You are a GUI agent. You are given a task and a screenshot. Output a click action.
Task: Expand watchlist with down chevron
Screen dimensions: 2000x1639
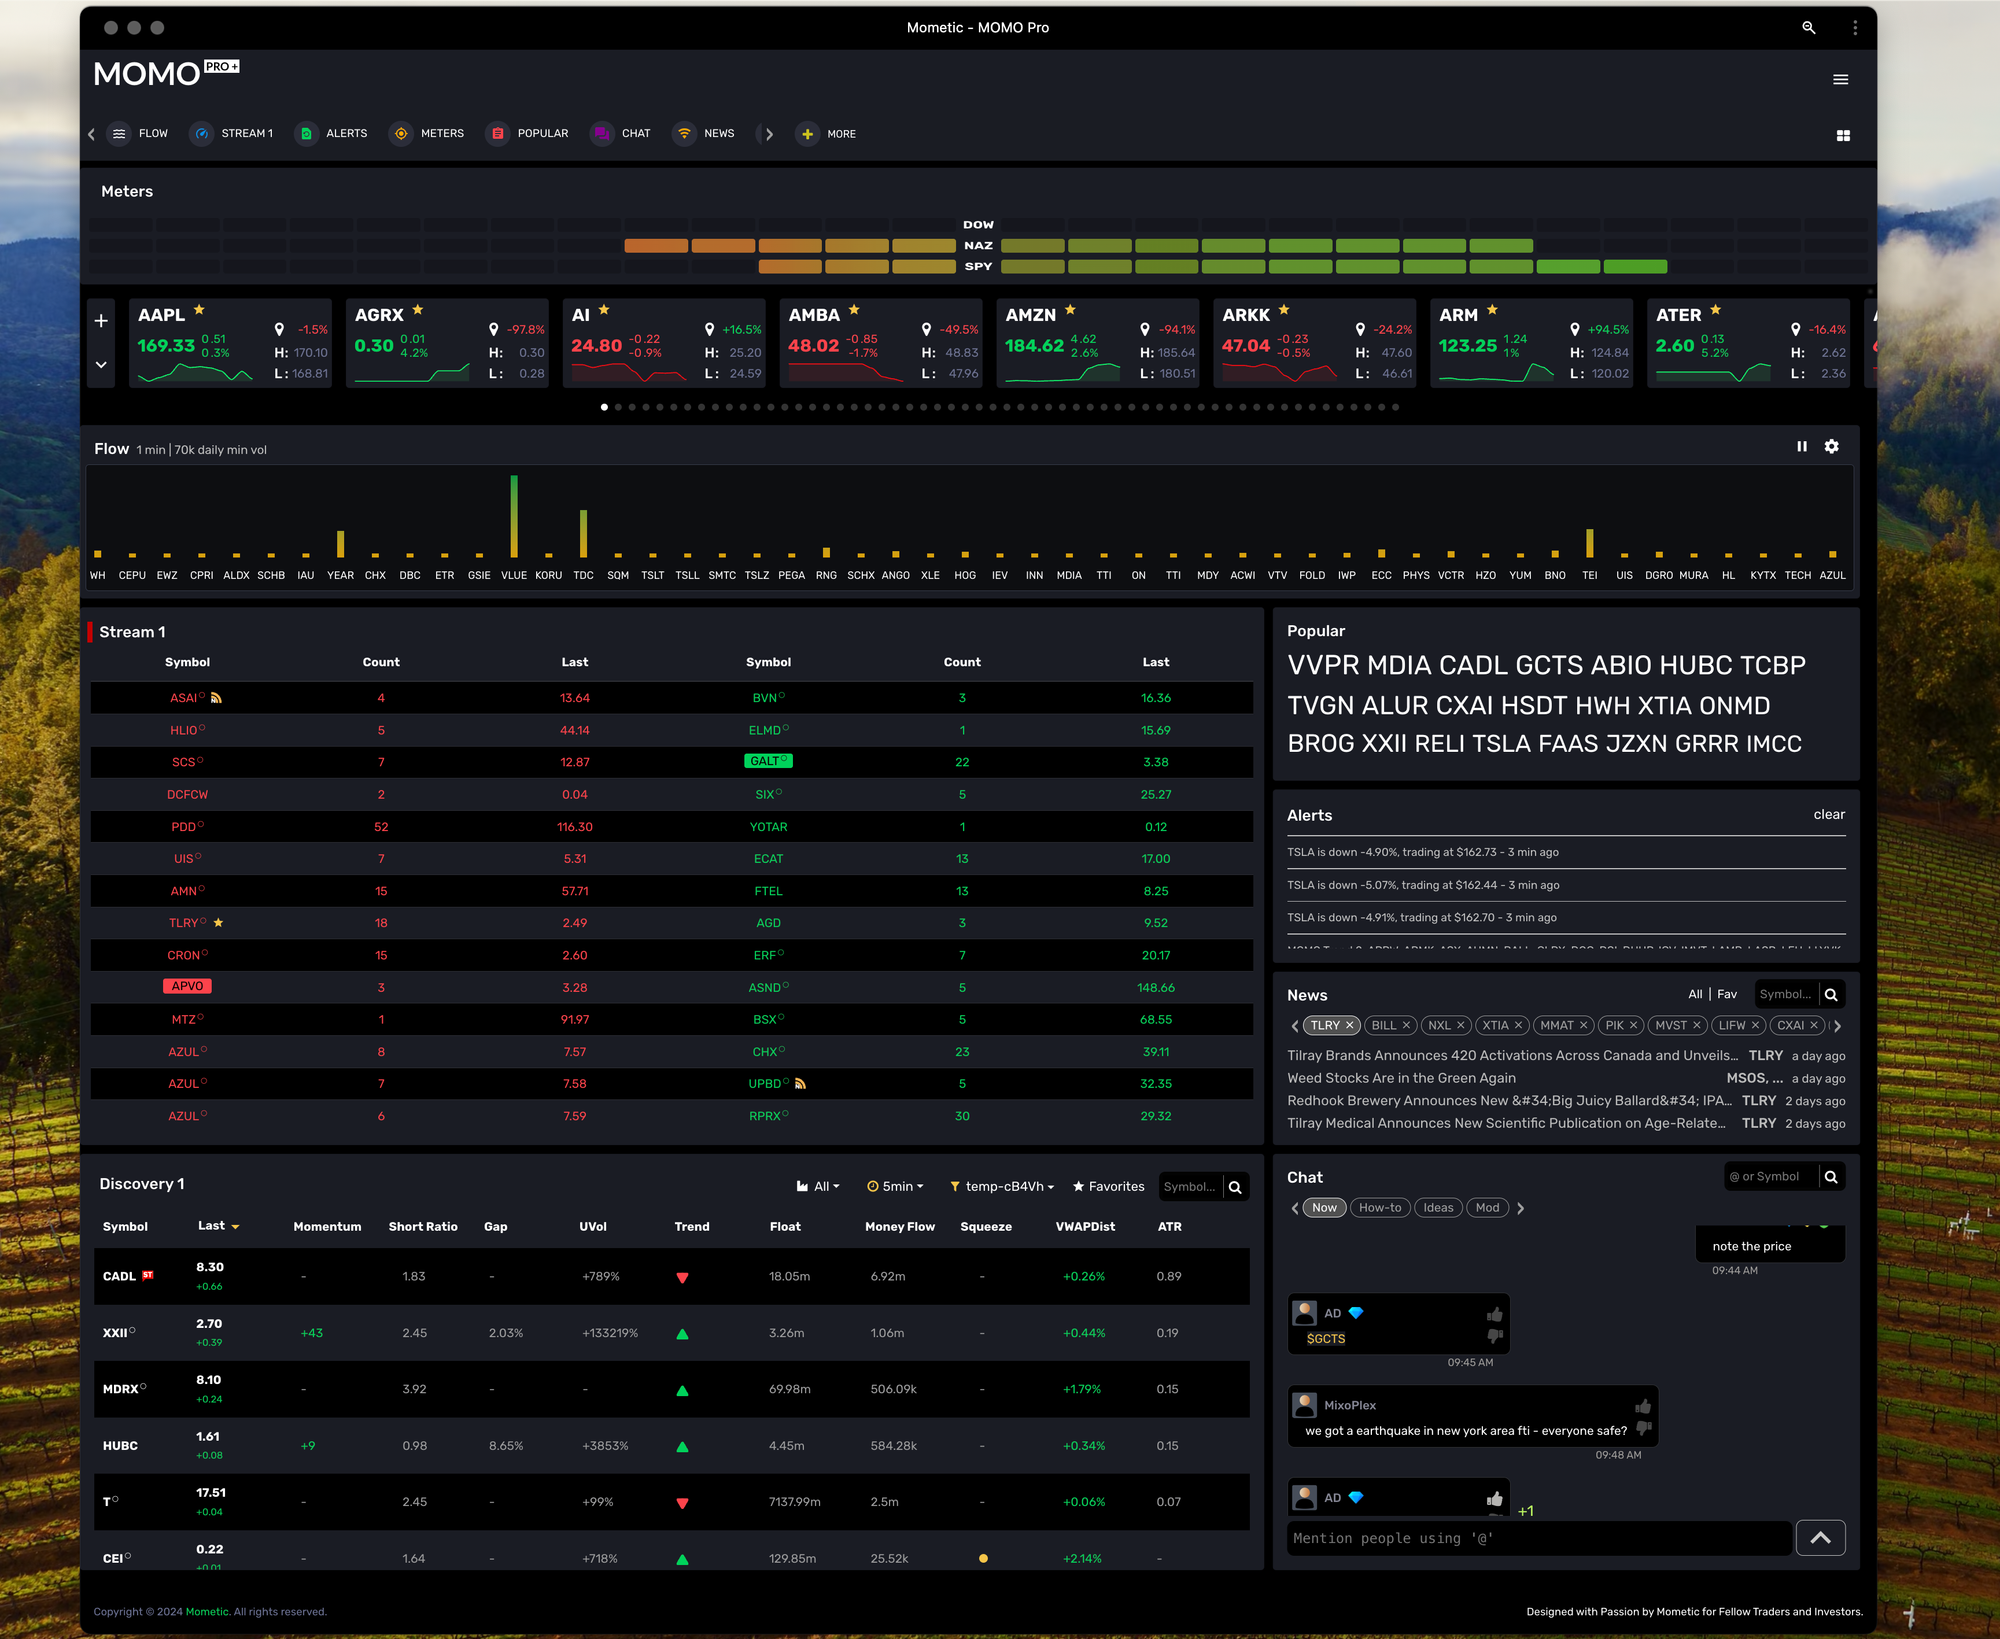pyautogui.click(x=101, y=365)
